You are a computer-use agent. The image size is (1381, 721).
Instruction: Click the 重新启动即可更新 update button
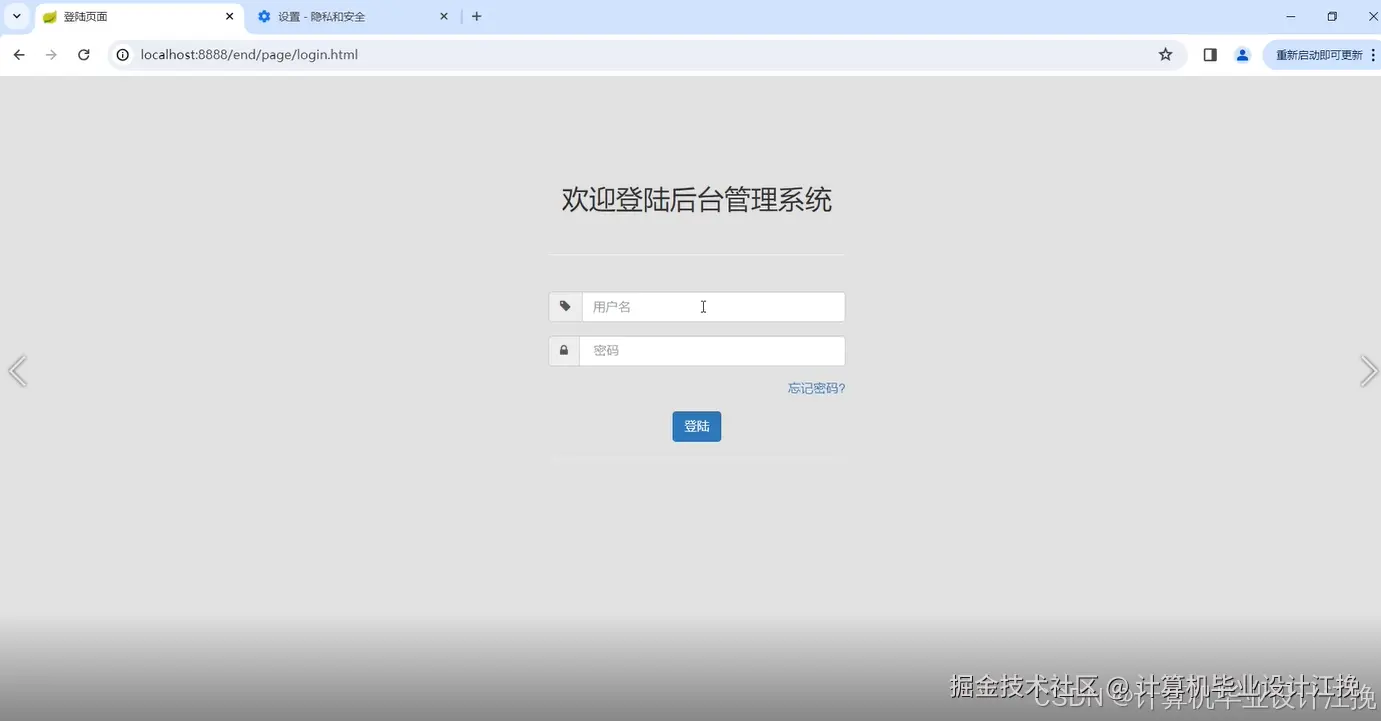pos(1320,55)
